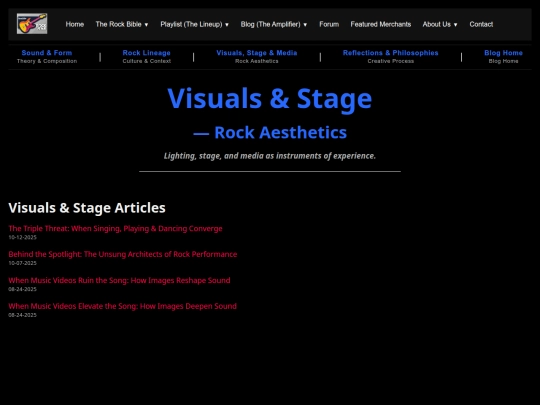Open Featured Merchants nav link
This screenshot has height=405, width=540.
point(381,24)
